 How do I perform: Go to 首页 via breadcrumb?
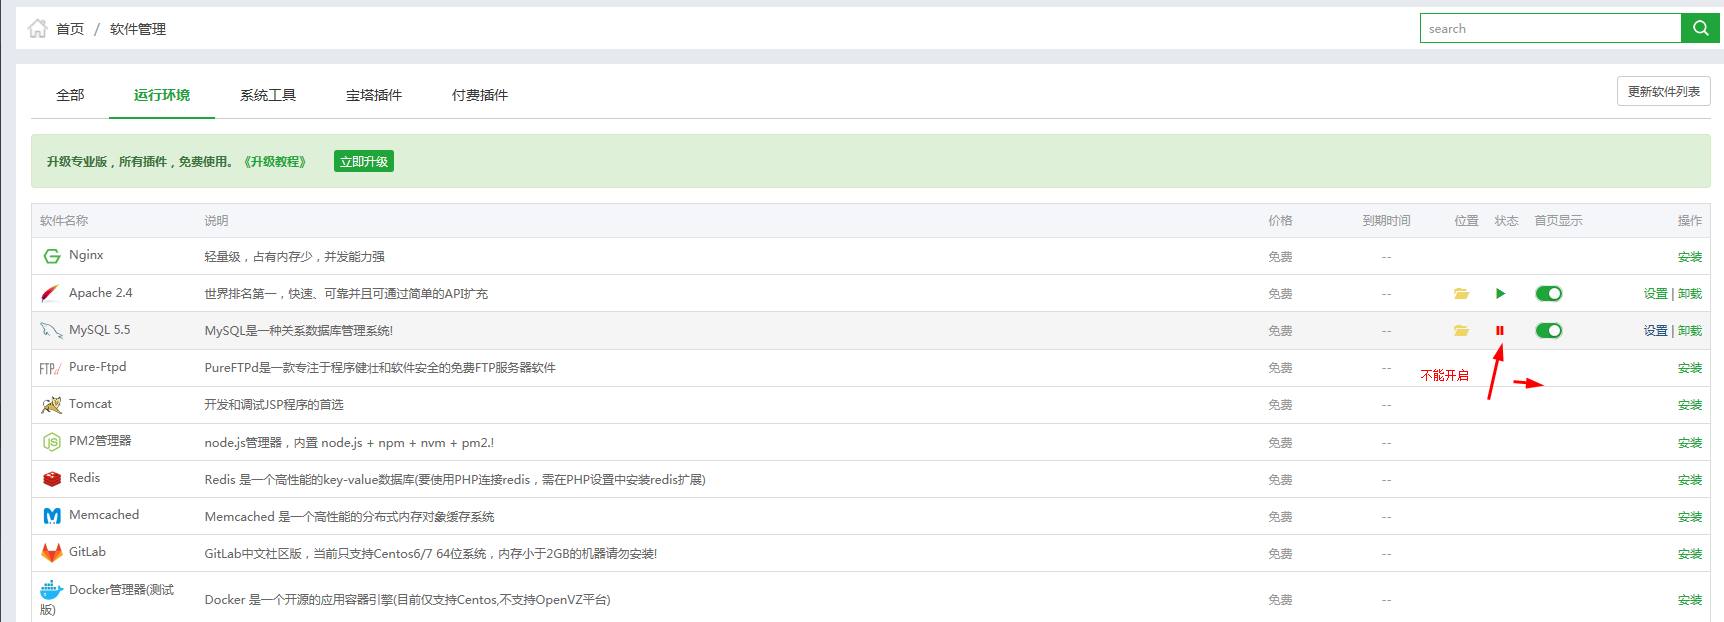coord(70,29)
